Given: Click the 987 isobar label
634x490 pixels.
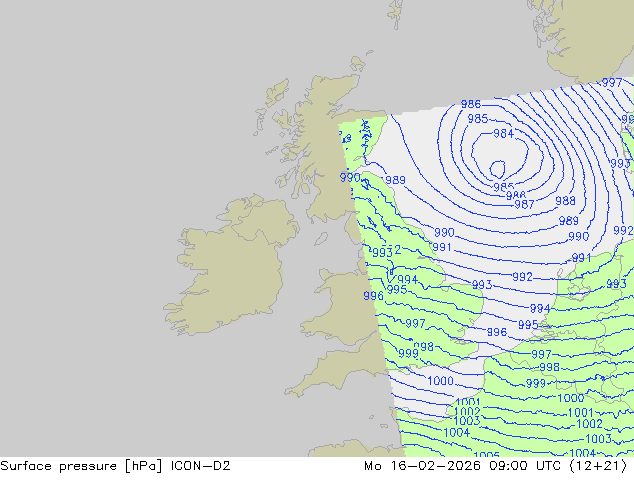Looking at the screenshot, I should point(524,205).
